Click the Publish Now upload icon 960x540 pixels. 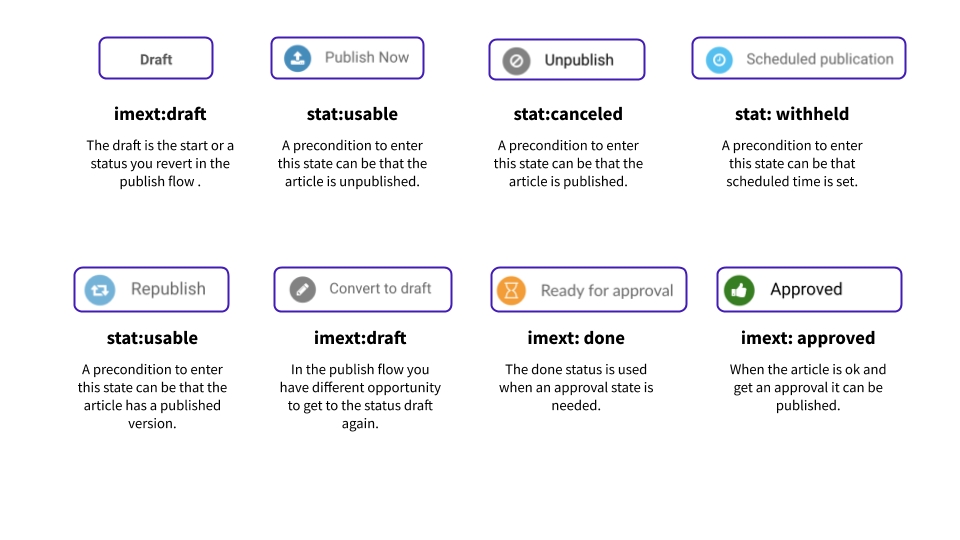click(x=297, y=58)
